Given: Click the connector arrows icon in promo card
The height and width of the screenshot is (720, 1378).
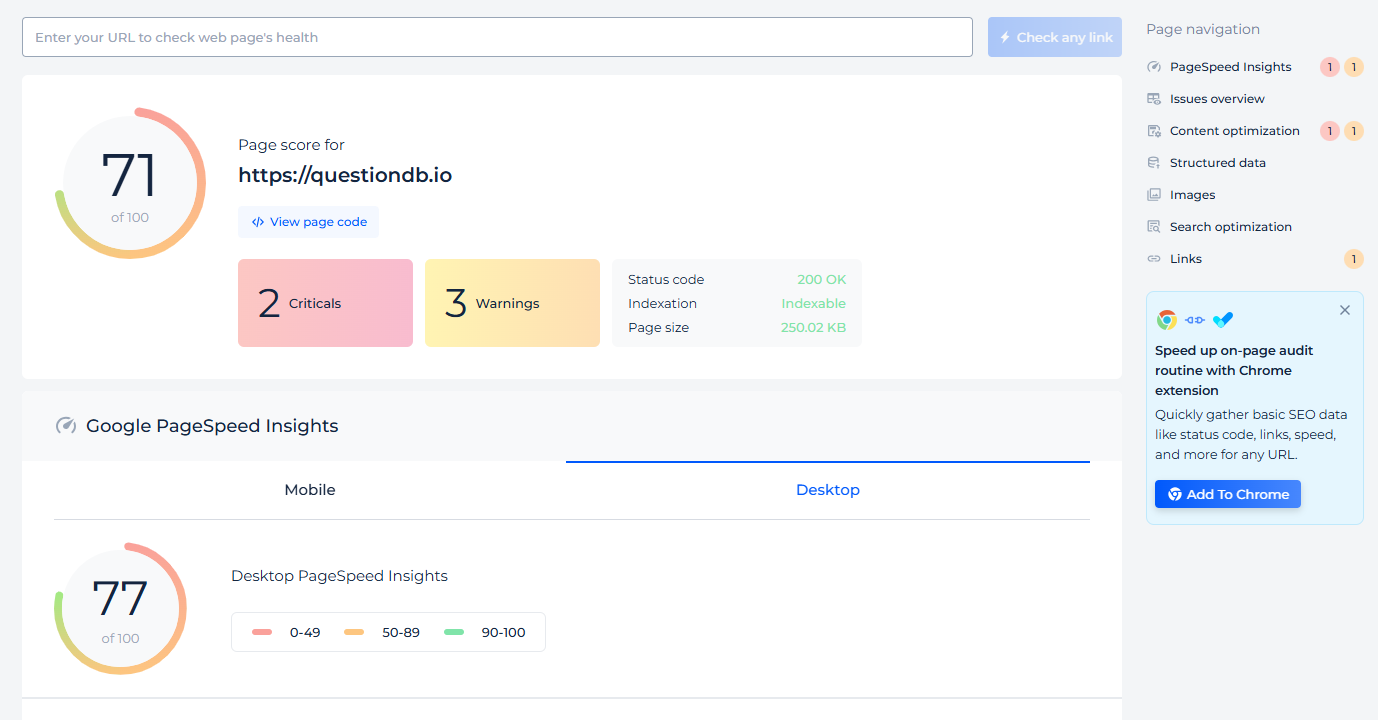Looking at the screenshot, I should (x=1195, y=320).
